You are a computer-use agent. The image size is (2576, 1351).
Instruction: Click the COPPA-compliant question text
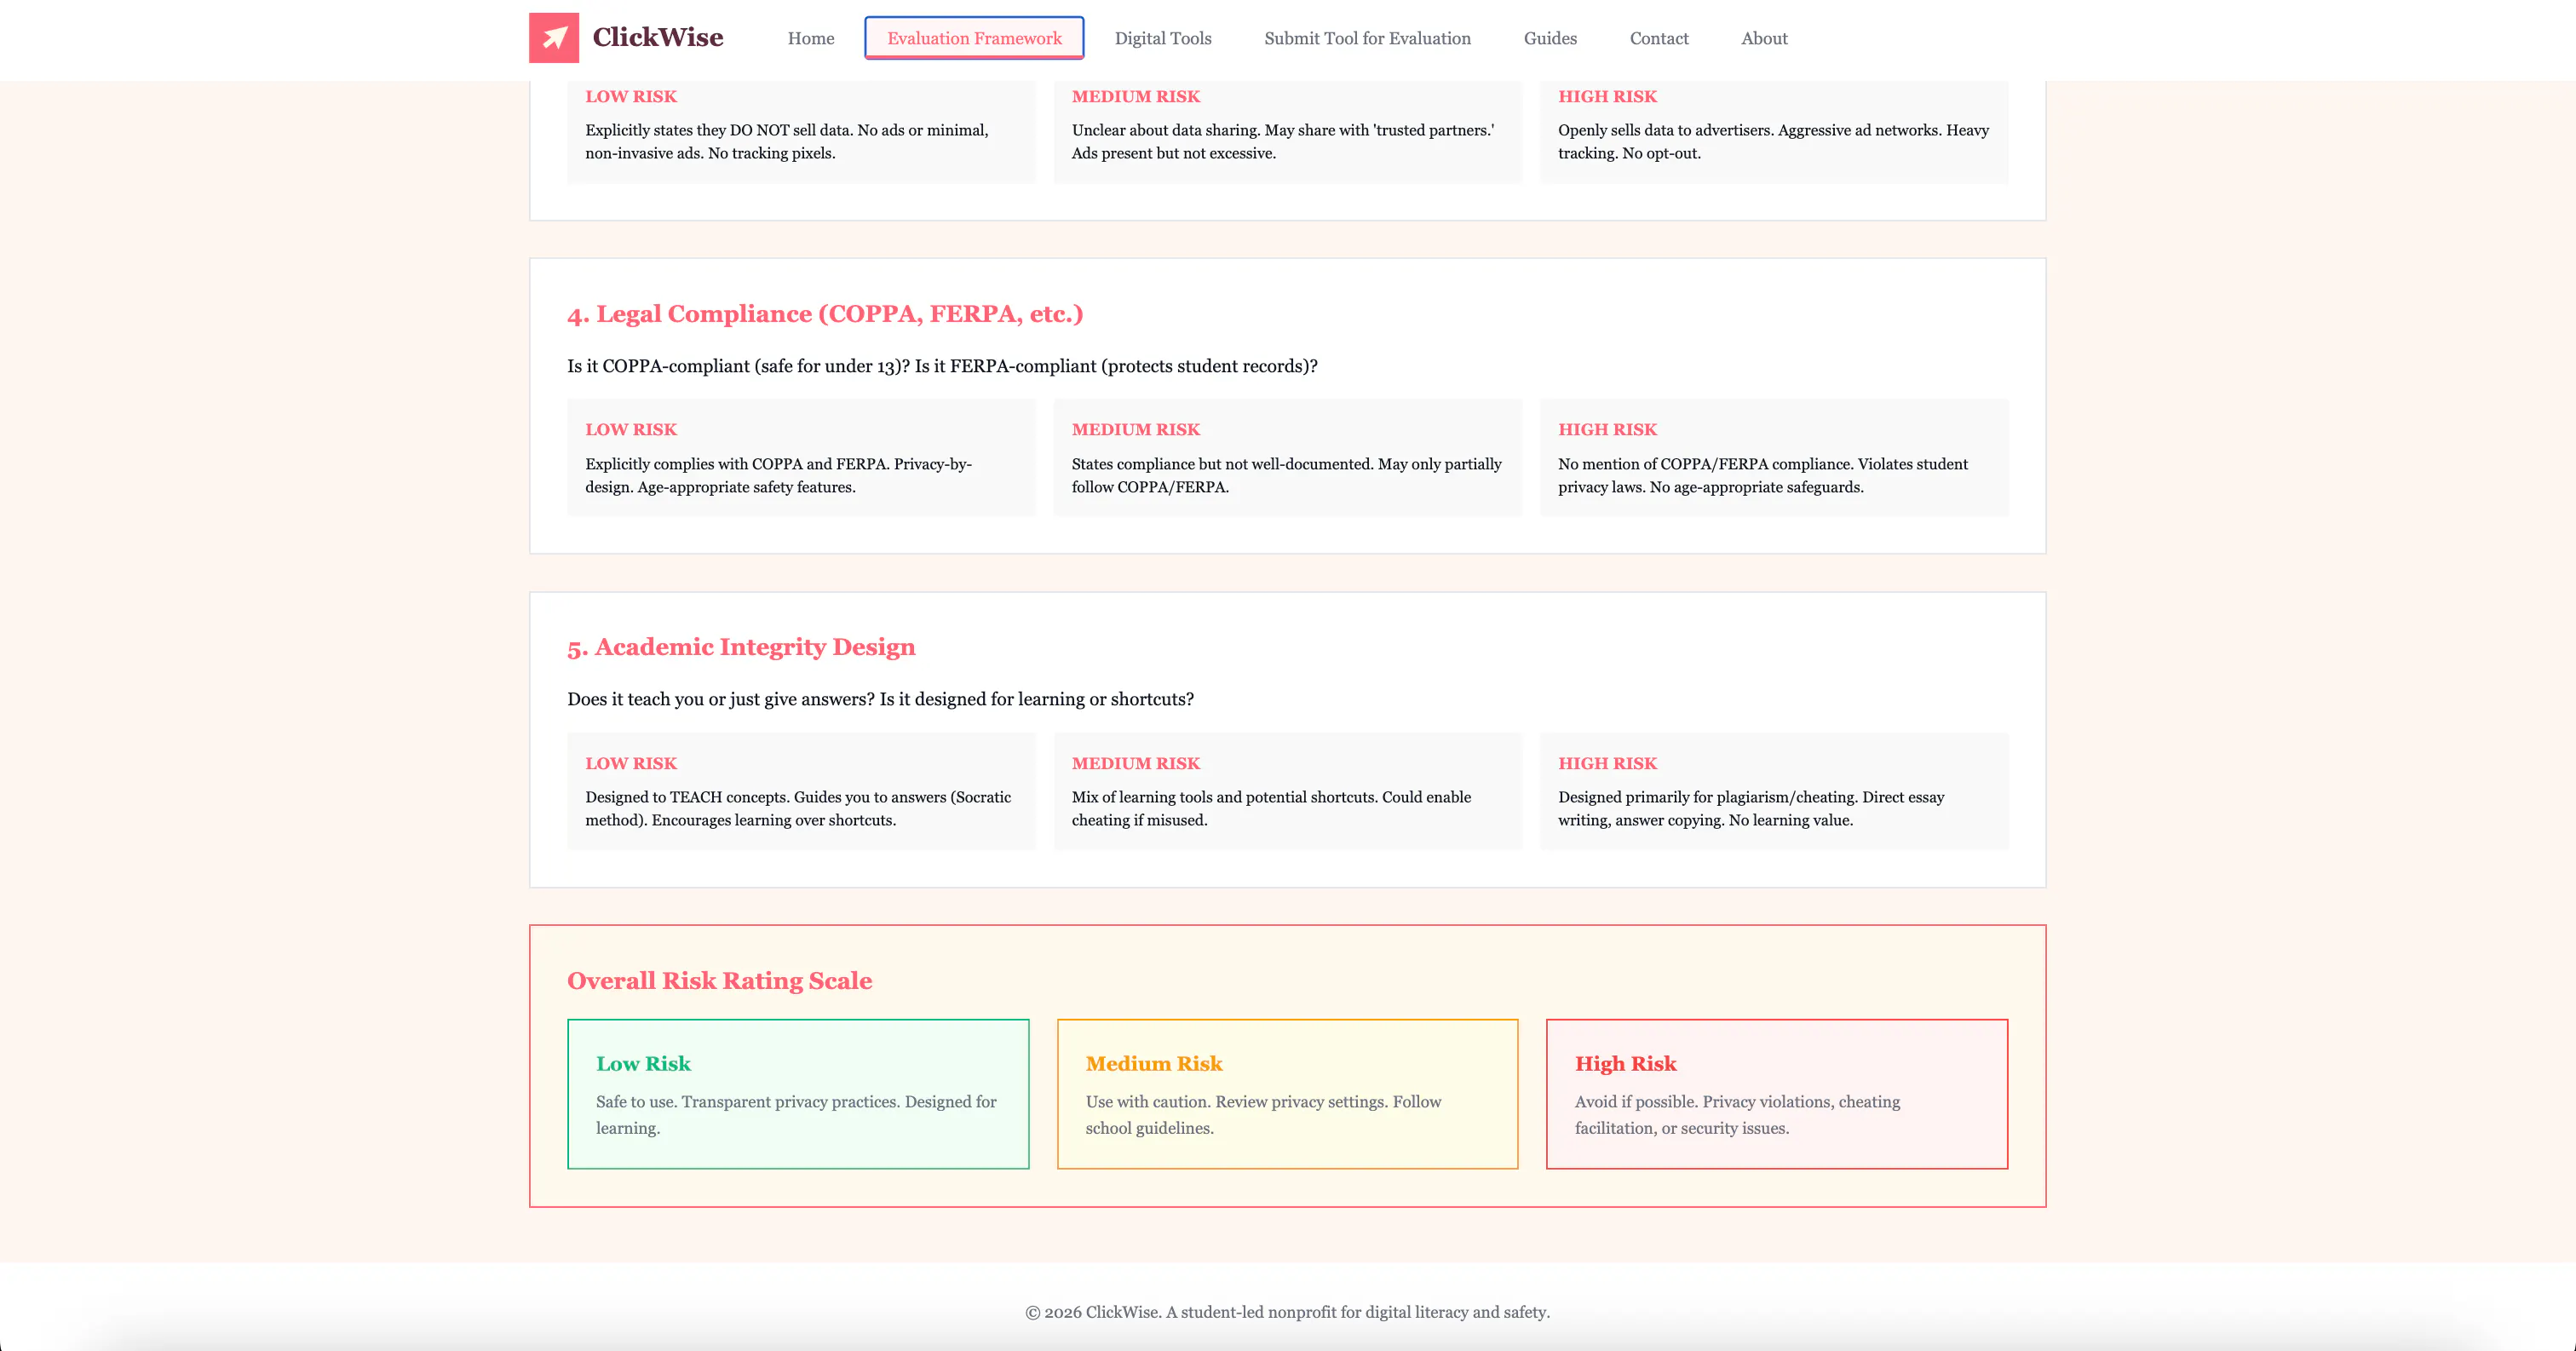pyautogui.click(x=942, y=366)
